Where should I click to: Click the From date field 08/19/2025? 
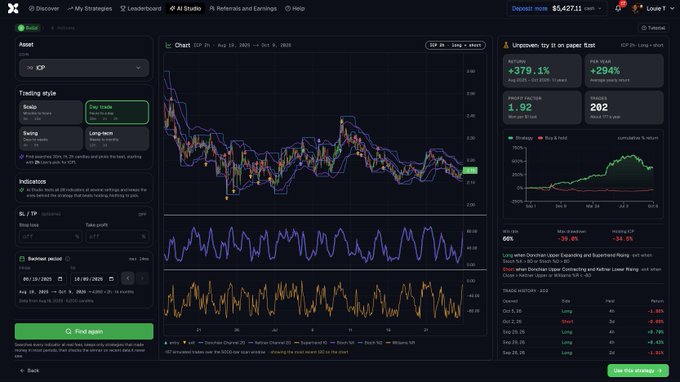point(42,279)
